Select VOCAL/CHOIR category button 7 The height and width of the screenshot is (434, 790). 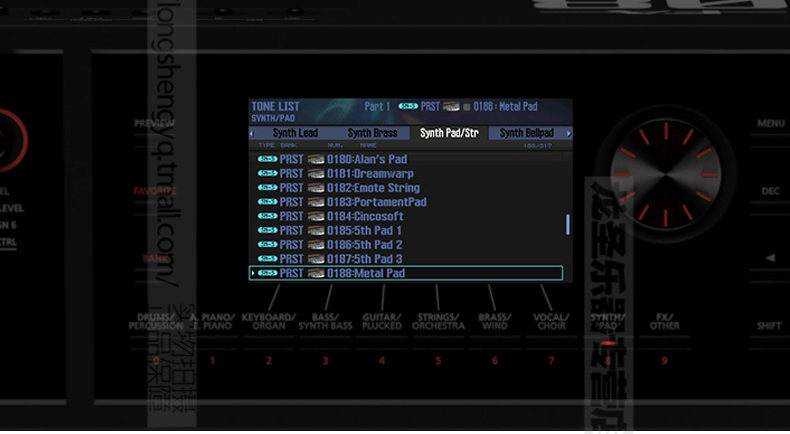point(551,338)
